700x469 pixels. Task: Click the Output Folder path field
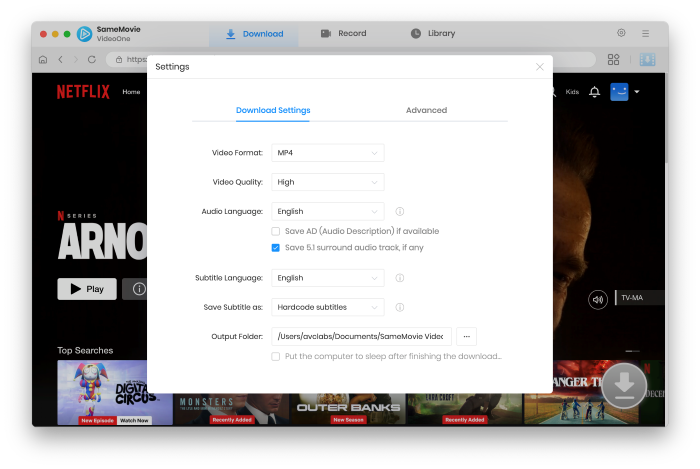click(361, 336)
